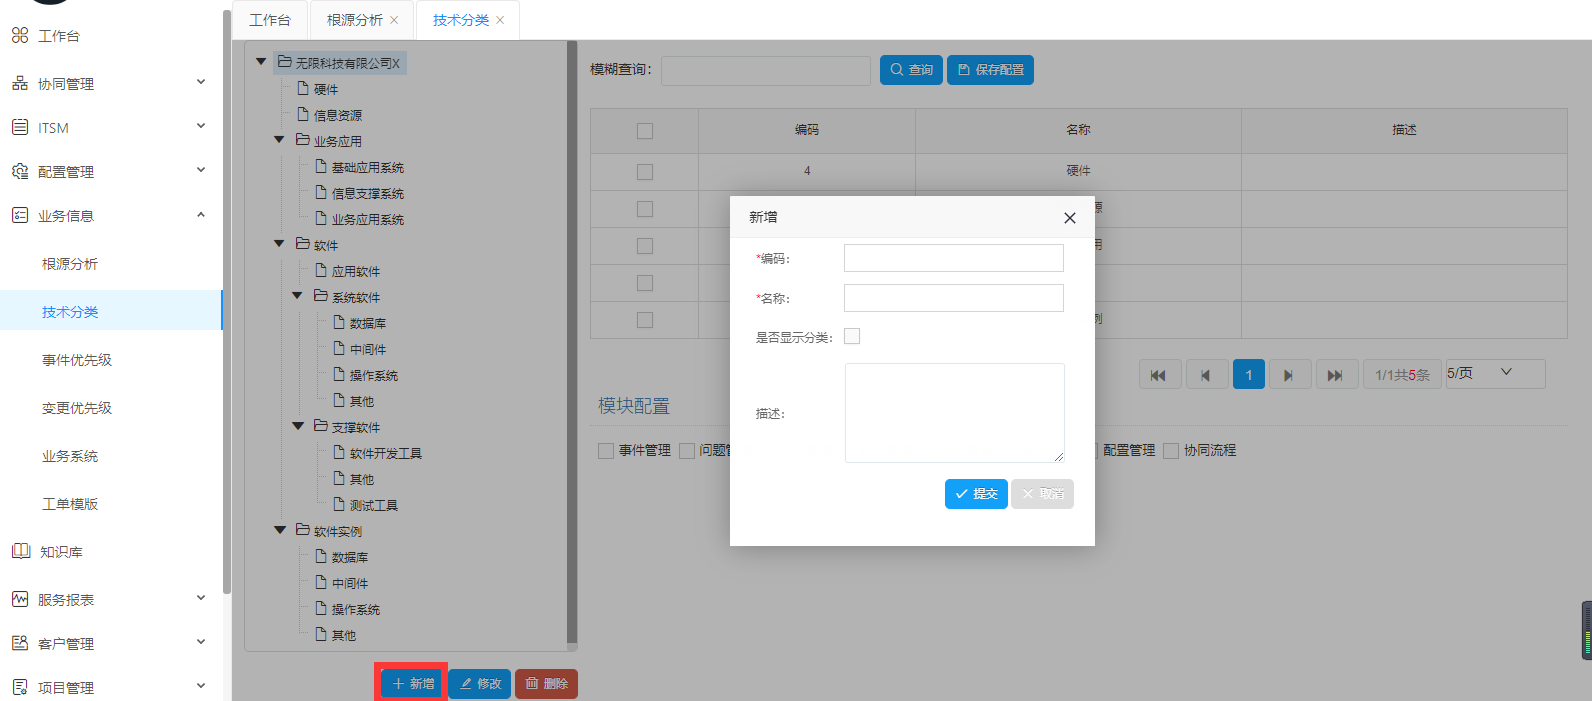Click the 保存配置 button

pyautogui.click(x=990, y=70)
